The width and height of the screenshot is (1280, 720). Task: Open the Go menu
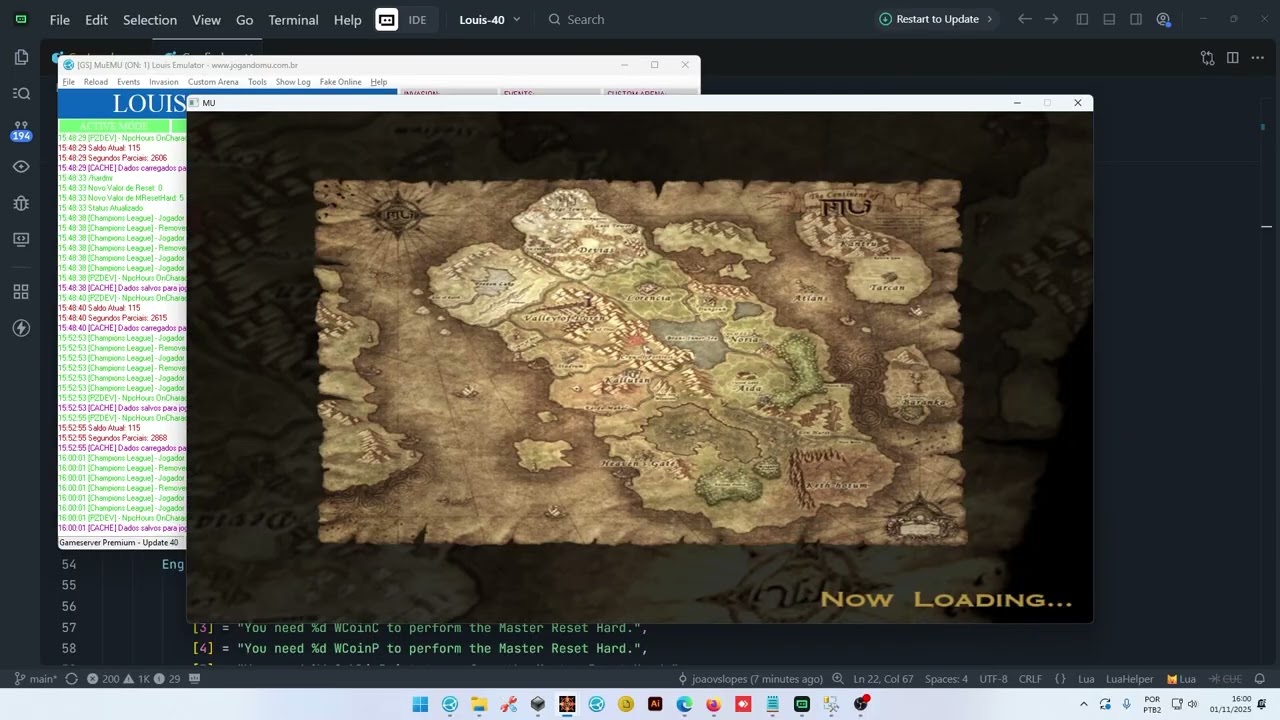tap(245, 19)
